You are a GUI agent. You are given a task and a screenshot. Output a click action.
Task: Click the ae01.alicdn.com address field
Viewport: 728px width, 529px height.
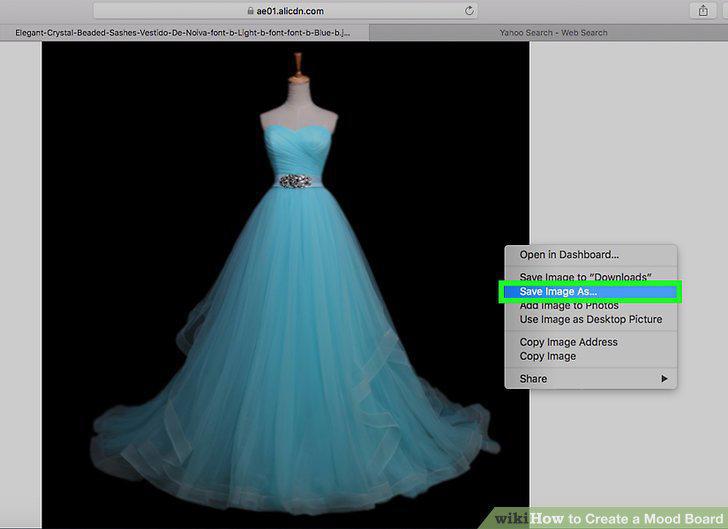point(285,11)
